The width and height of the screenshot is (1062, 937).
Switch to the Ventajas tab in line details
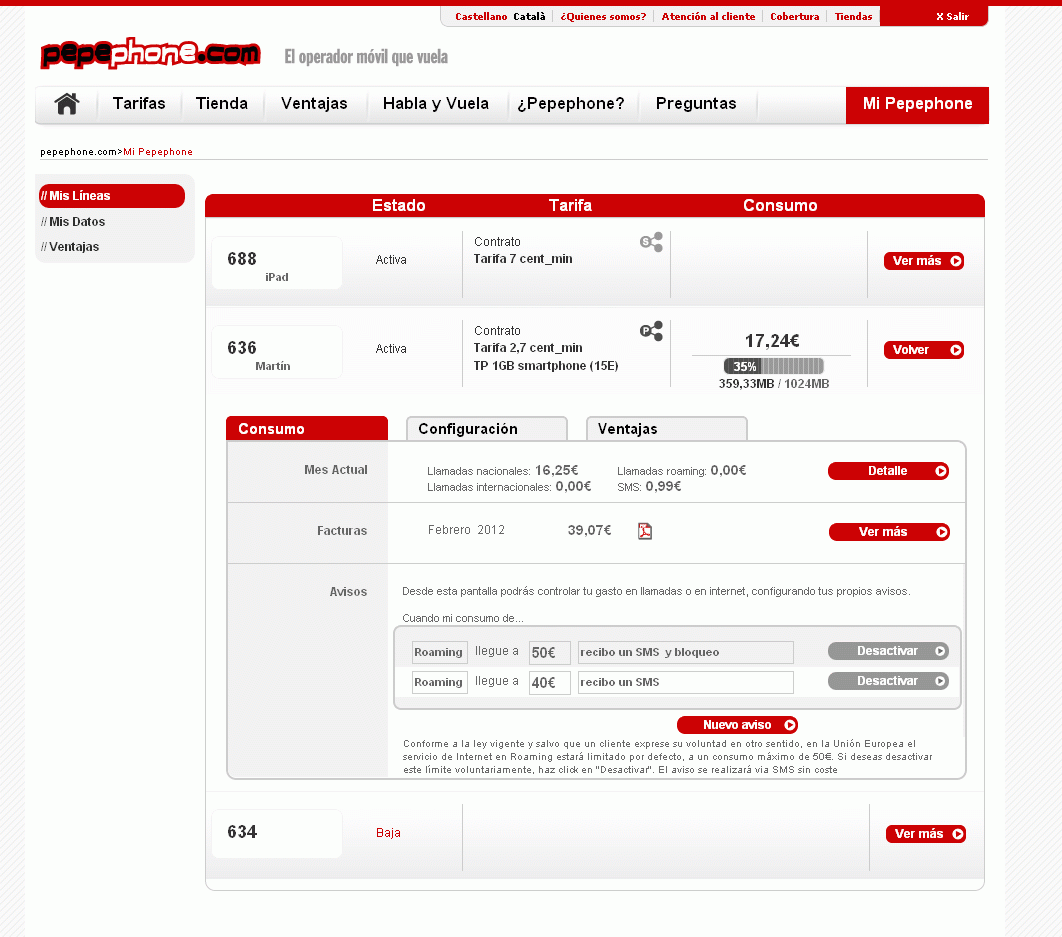pos(666,429)
